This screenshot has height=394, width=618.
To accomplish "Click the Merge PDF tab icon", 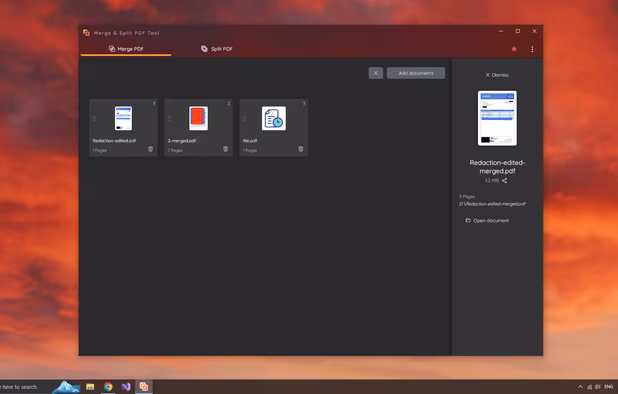I will [x=112, y=49].
